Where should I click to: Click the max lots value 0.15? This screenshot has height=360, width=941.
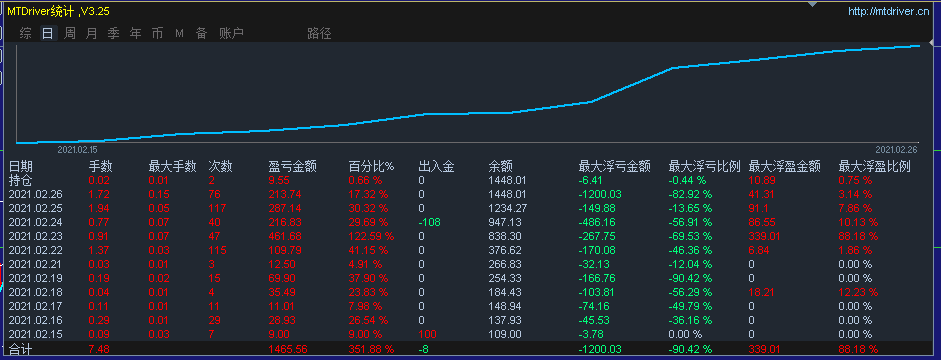159,194
